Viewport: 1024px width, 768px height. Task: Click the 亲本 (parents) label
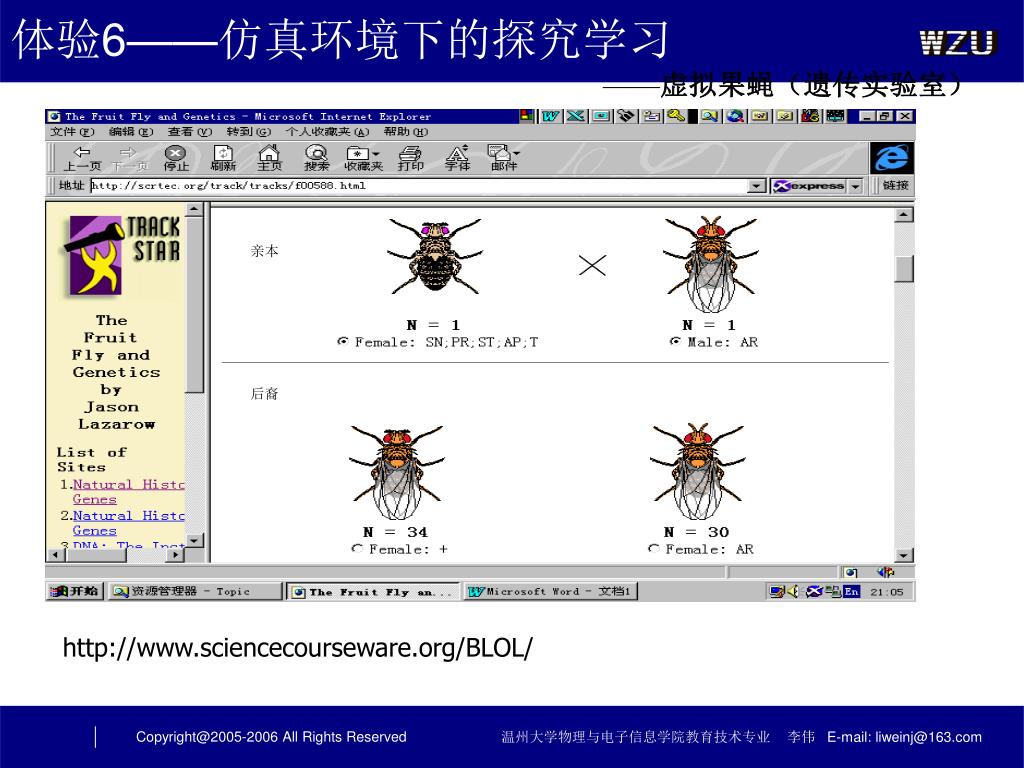coord(264,251)
